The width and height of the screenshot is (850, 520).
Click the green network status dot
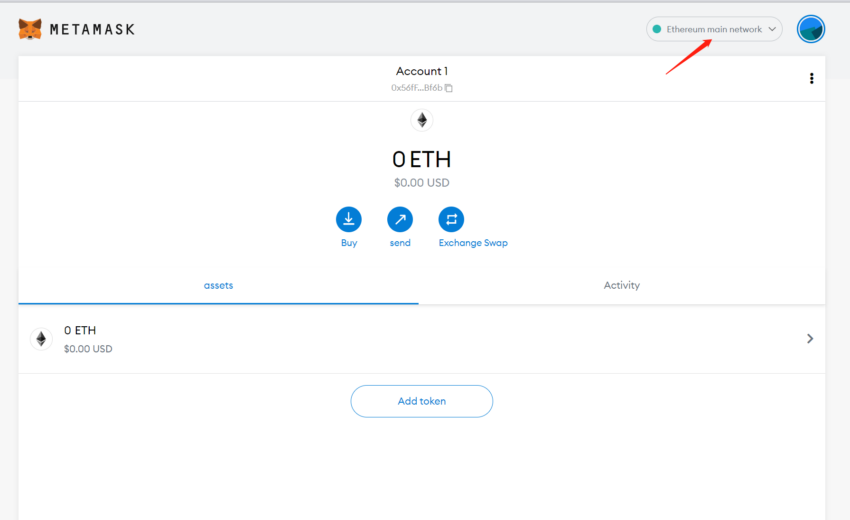point(656,29)
